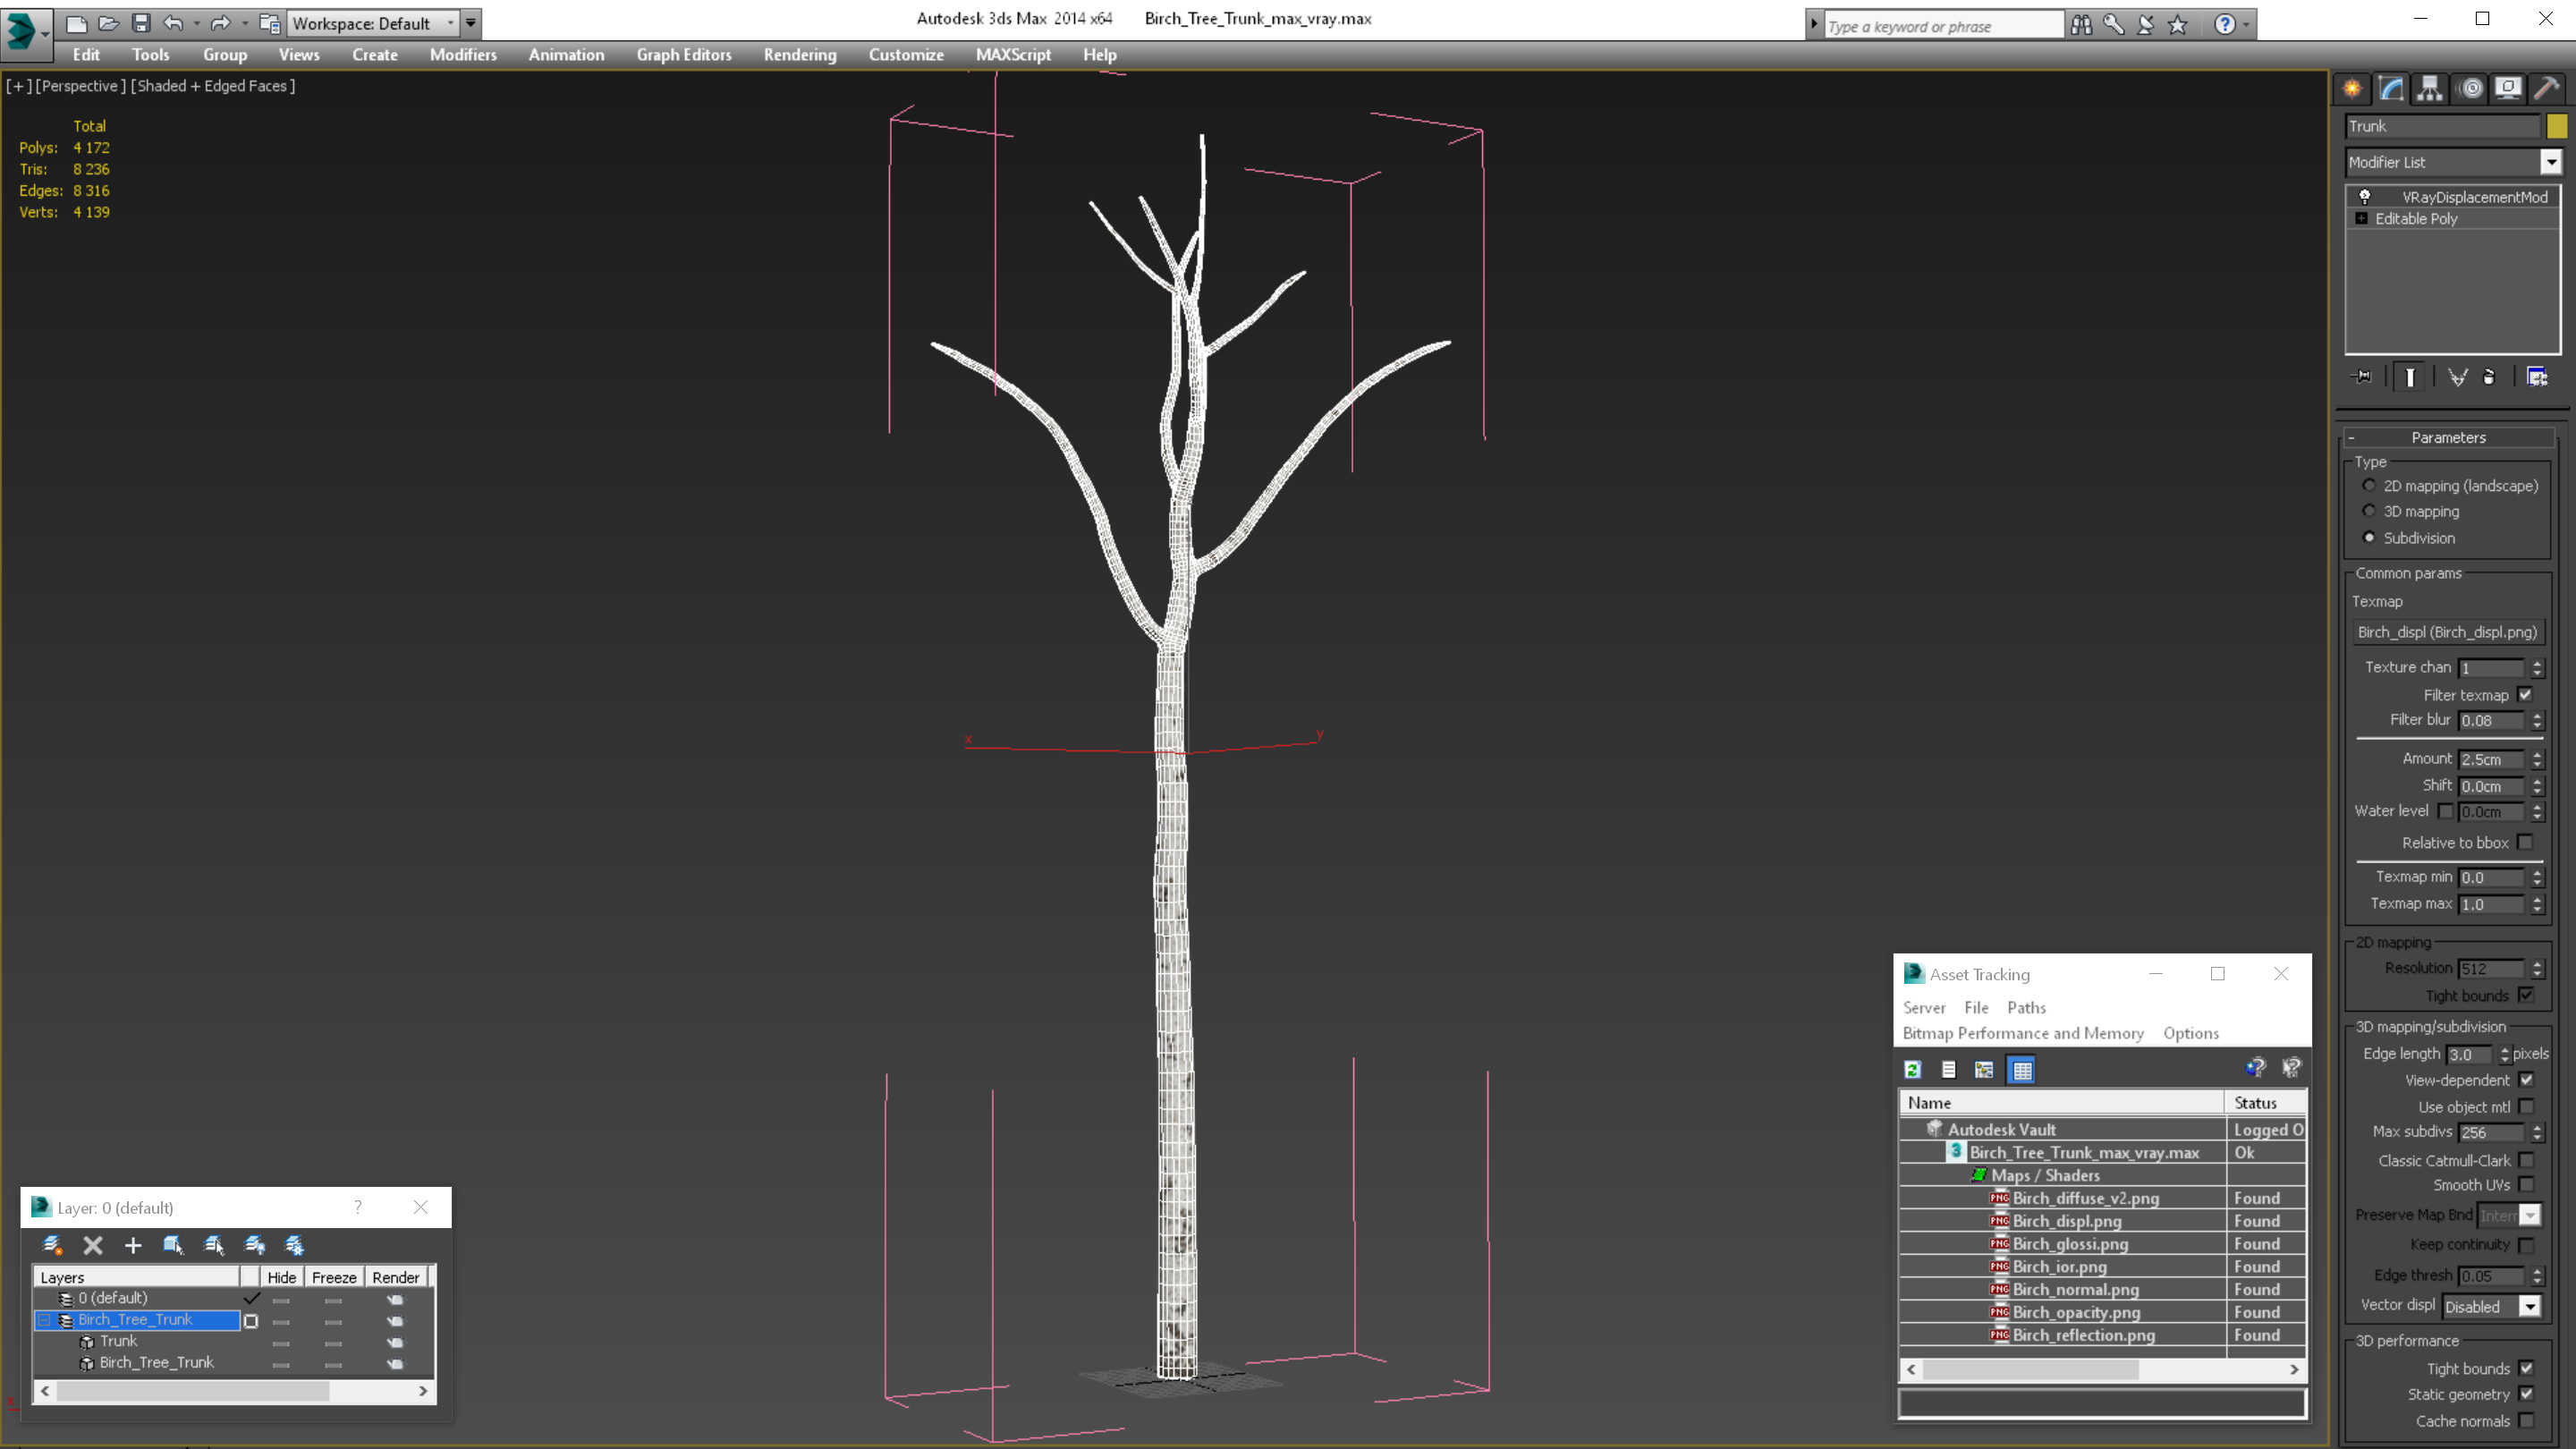Click Refresh icon in Asset Tracking
The width and height of the screenshot is (2576, 1449).
(1912, 1070)
